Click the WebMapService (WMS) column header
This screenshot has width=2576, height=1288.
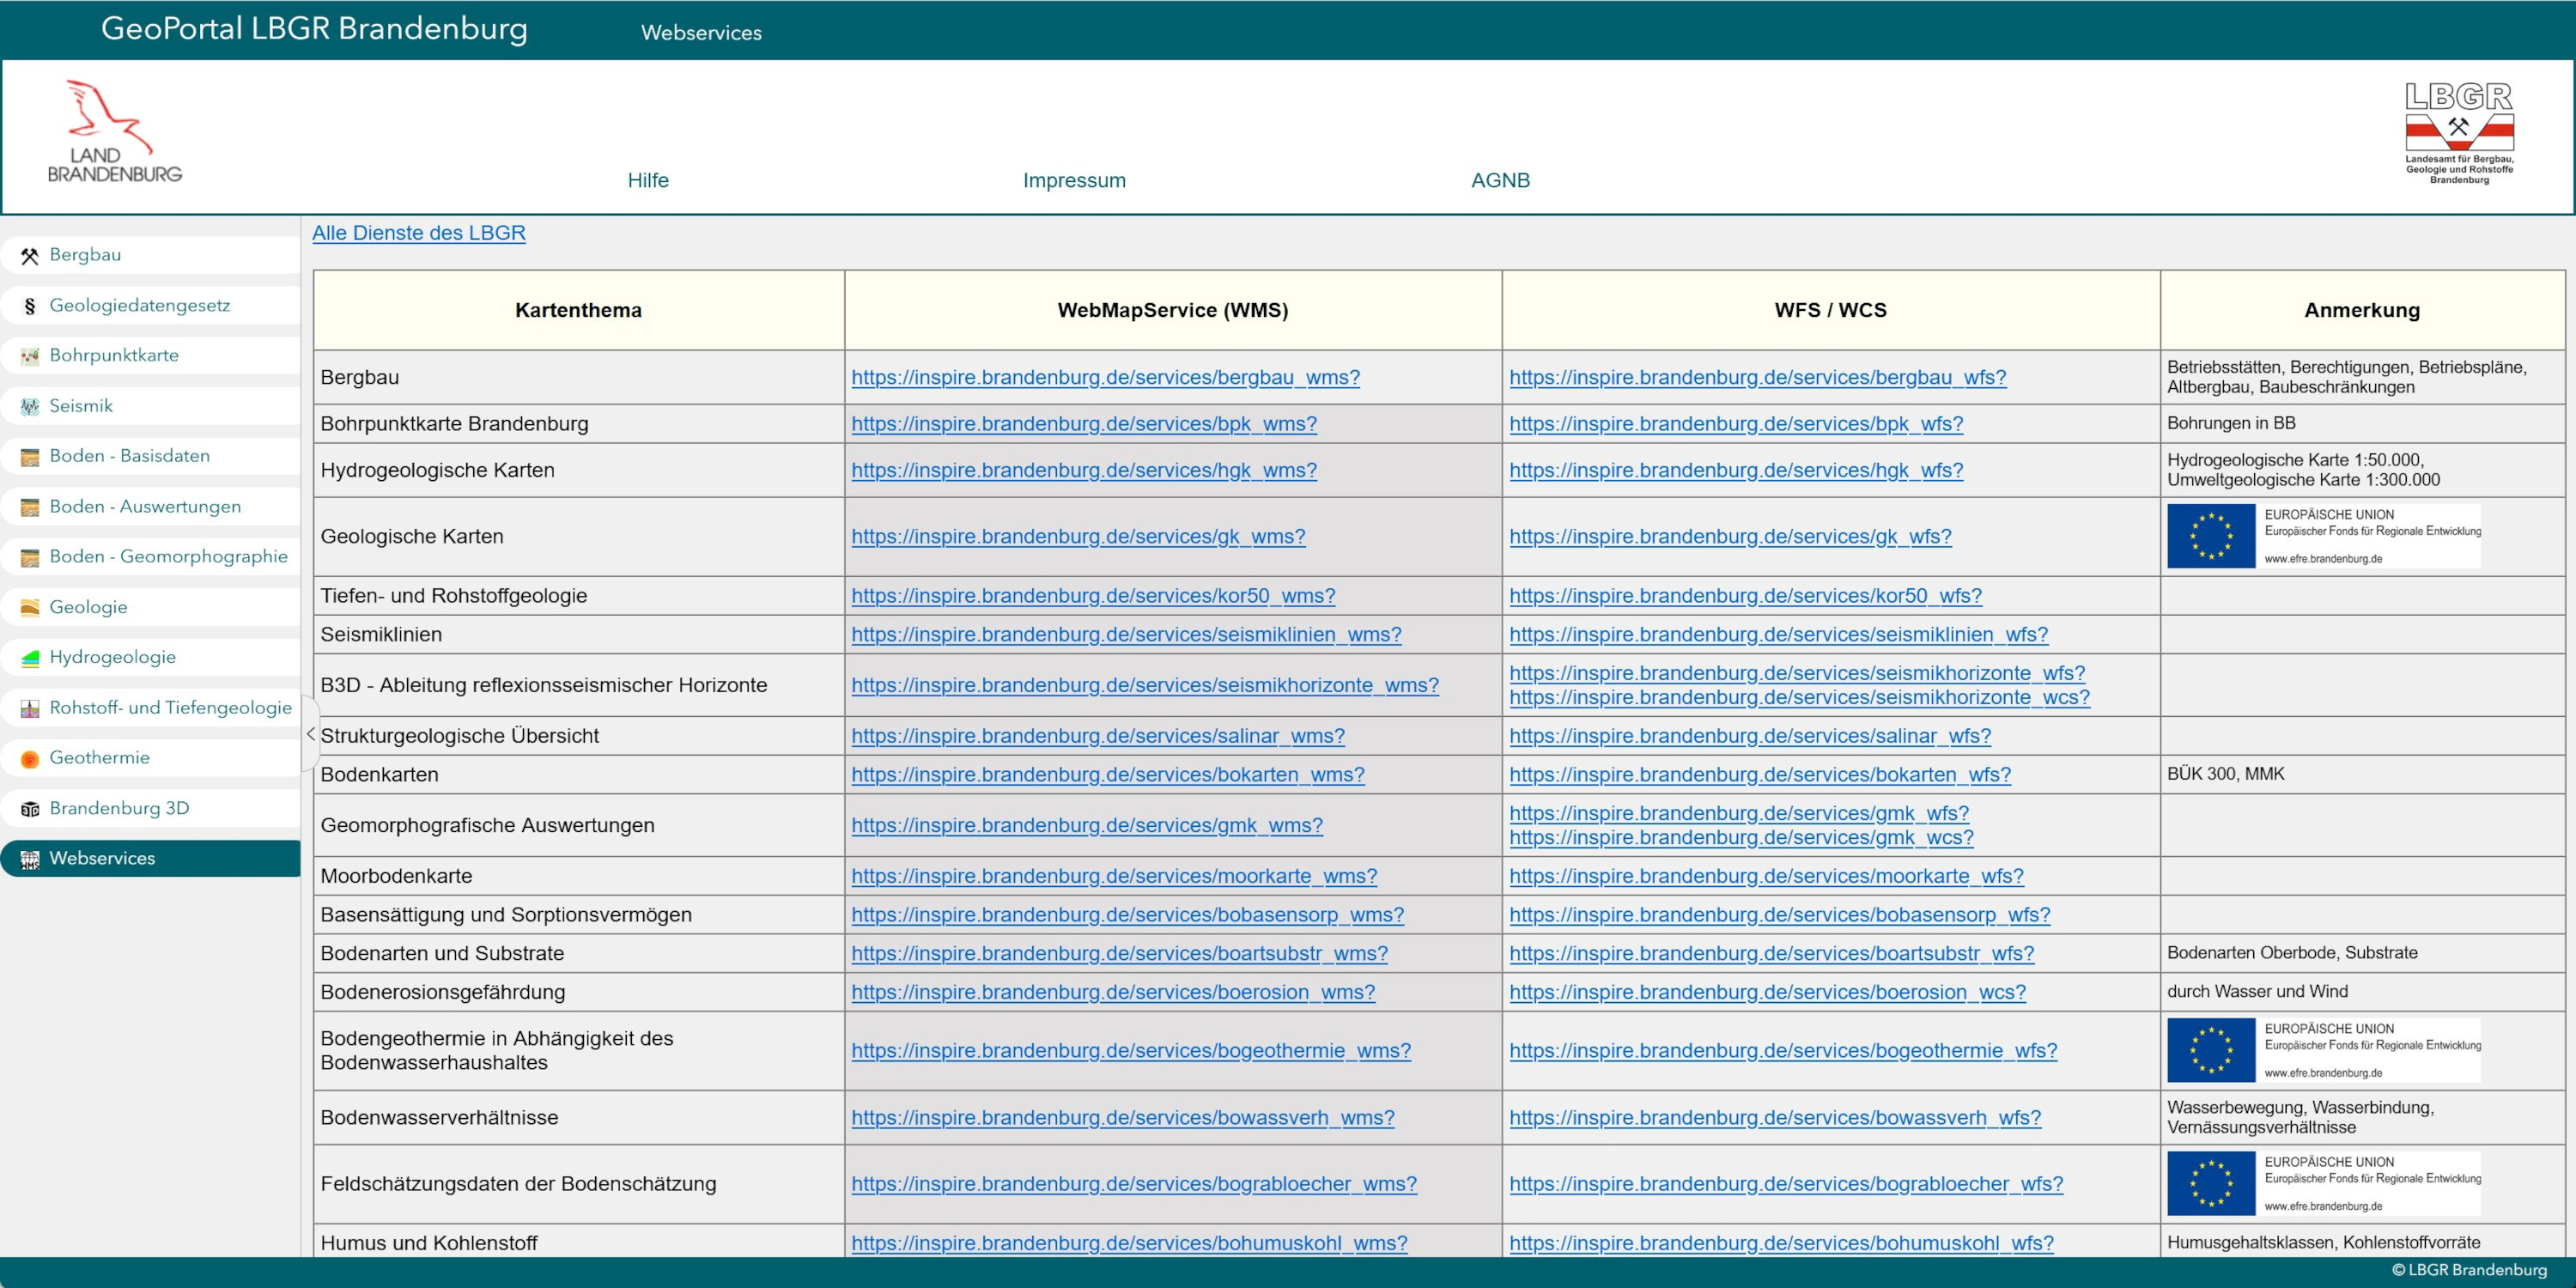tap(1173, 310)
